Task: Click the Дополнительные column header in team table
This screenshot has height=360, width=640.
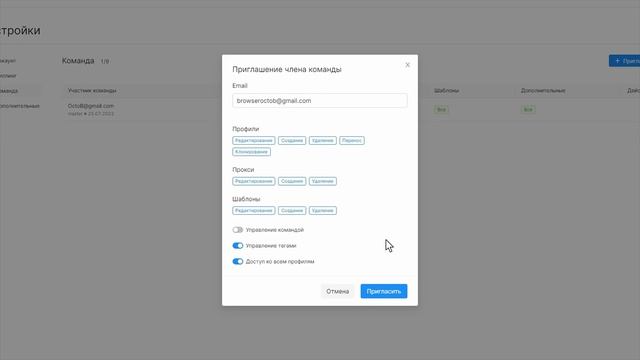Action: click(543, 91)
